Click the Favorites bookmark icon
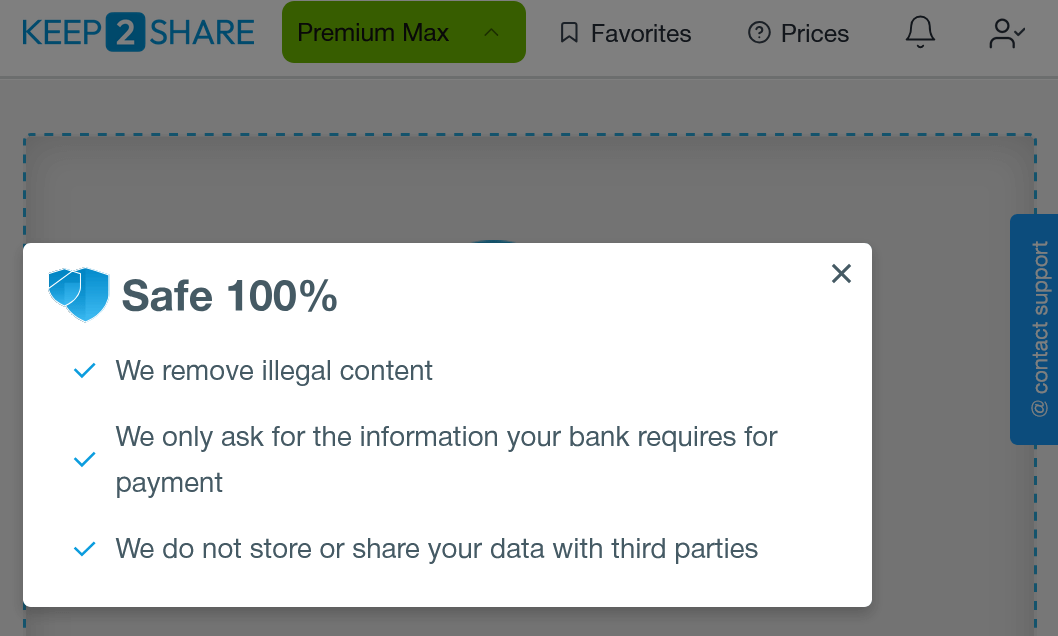Image resolution: width=1058 pixels, height=636 pixels. [569, 32]
